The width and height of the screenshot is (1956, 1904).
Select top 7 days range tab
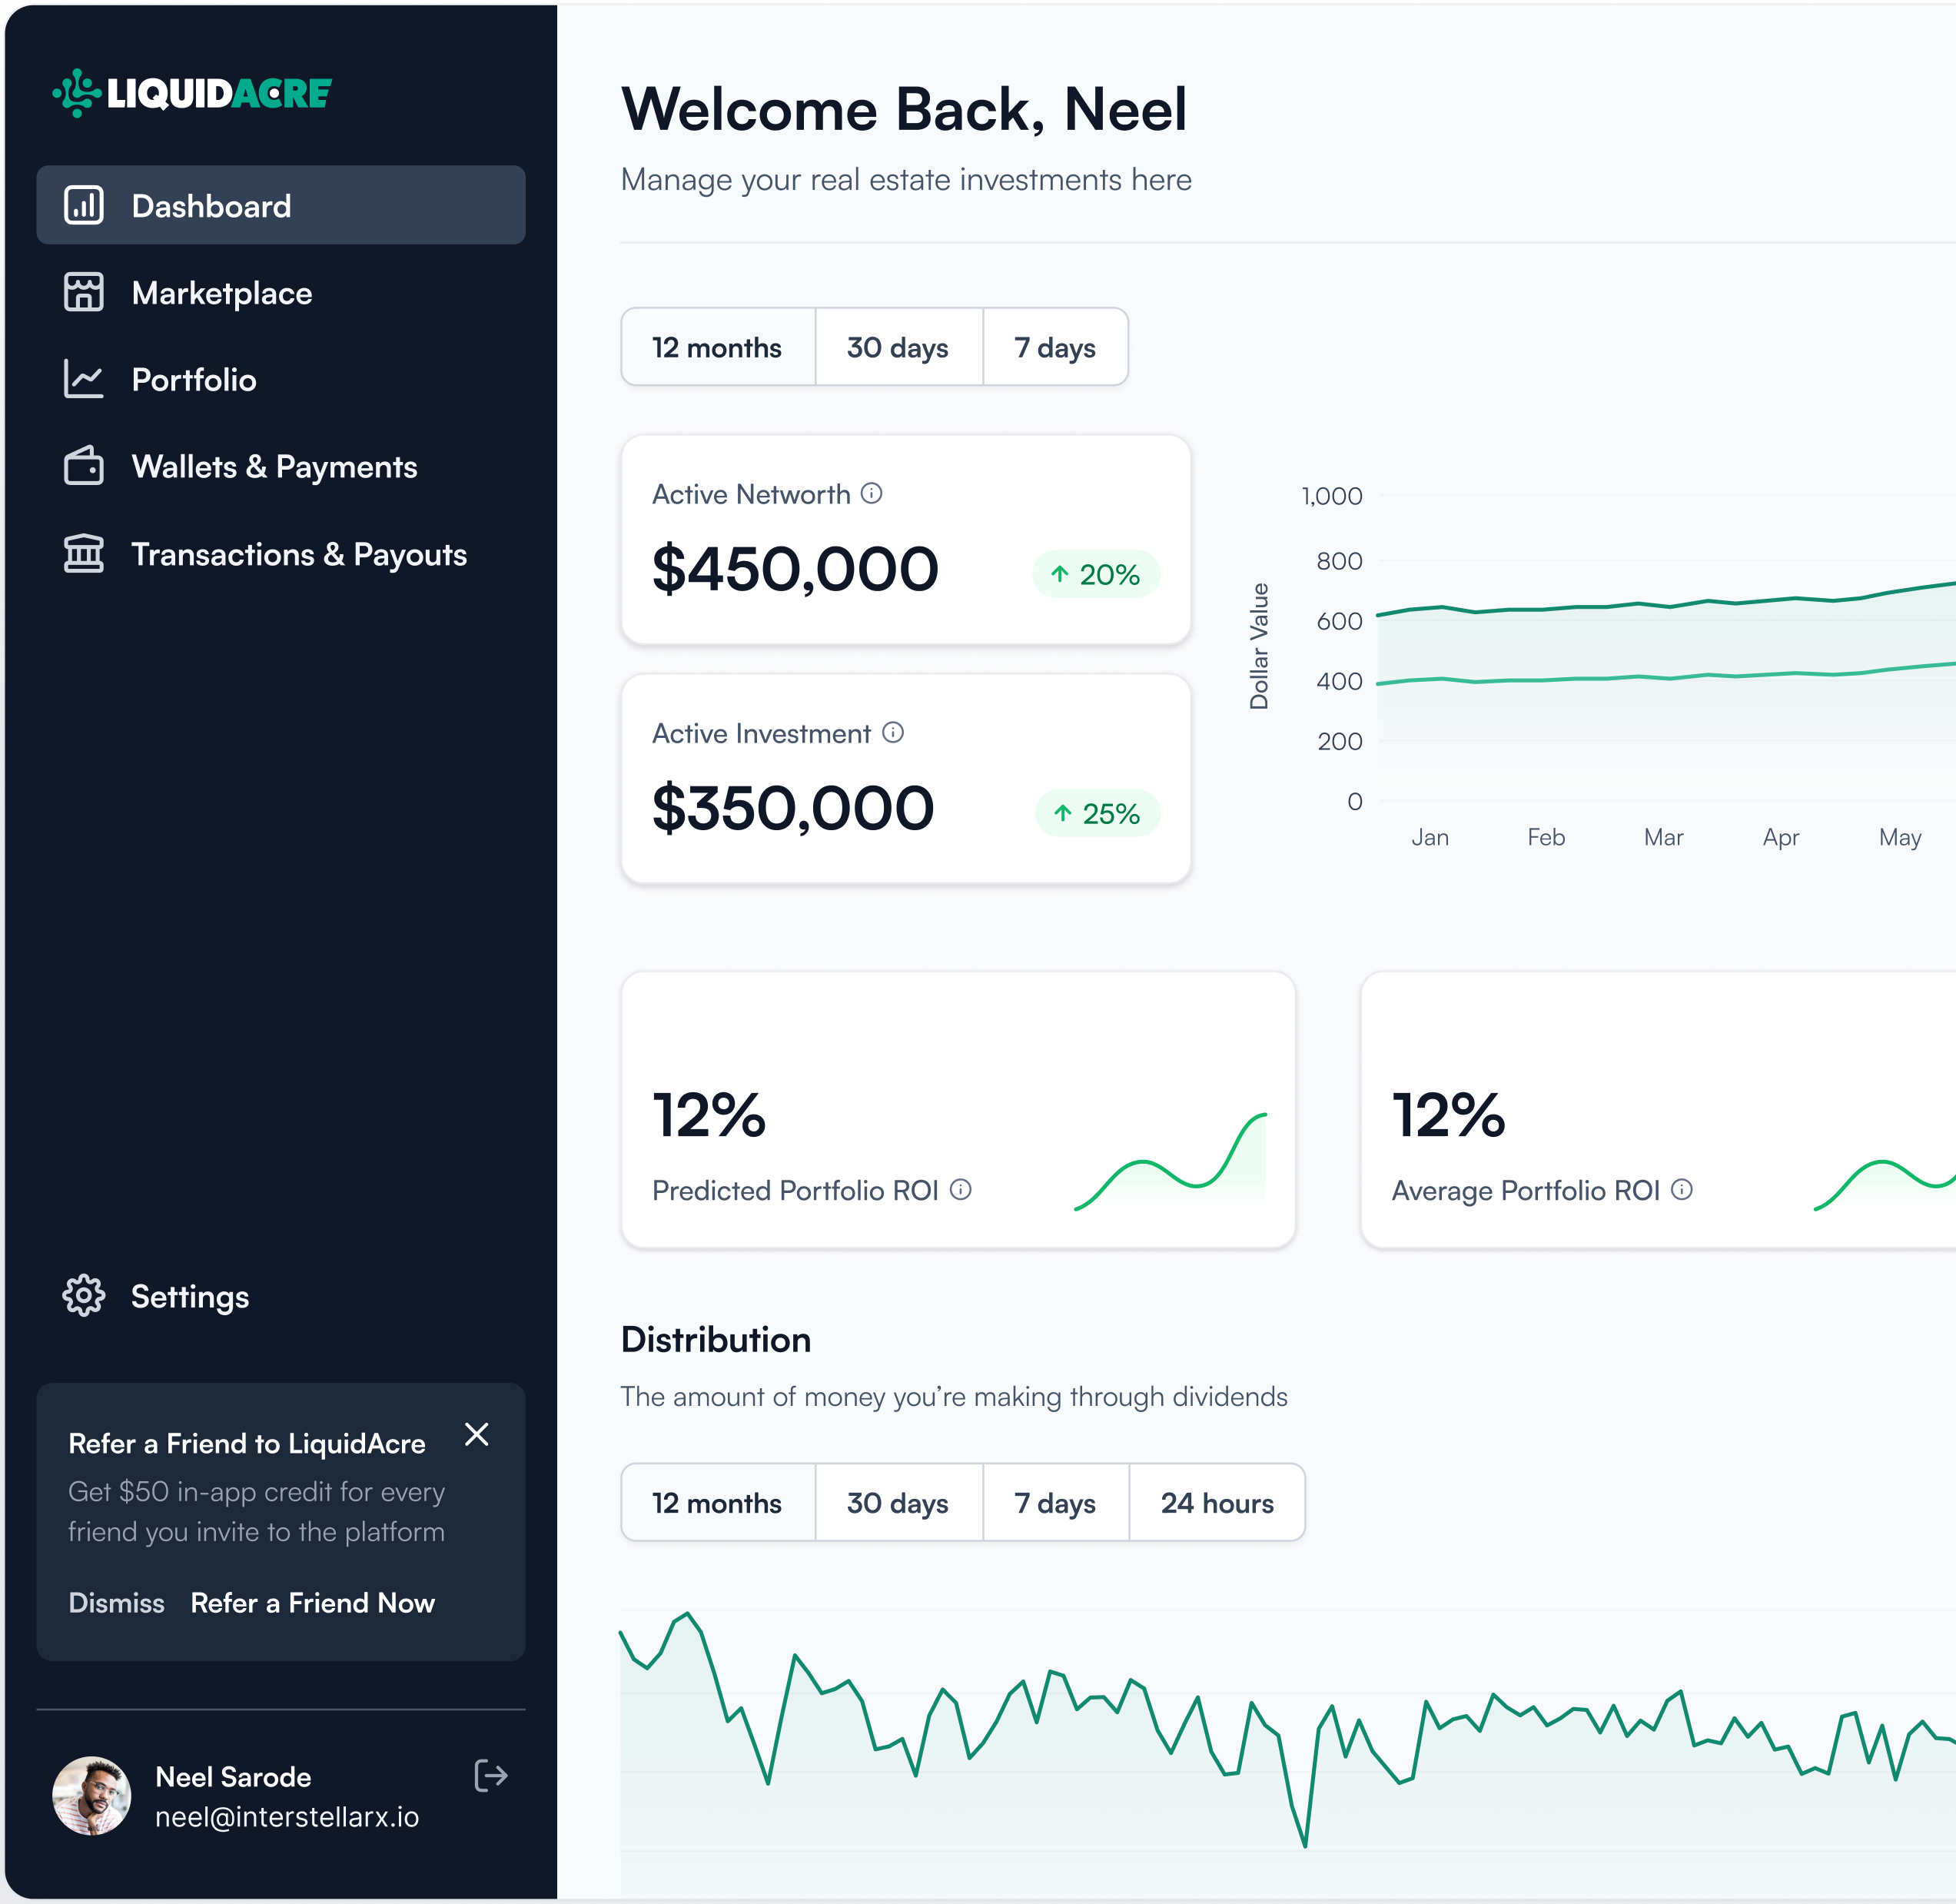(1055, 347)
